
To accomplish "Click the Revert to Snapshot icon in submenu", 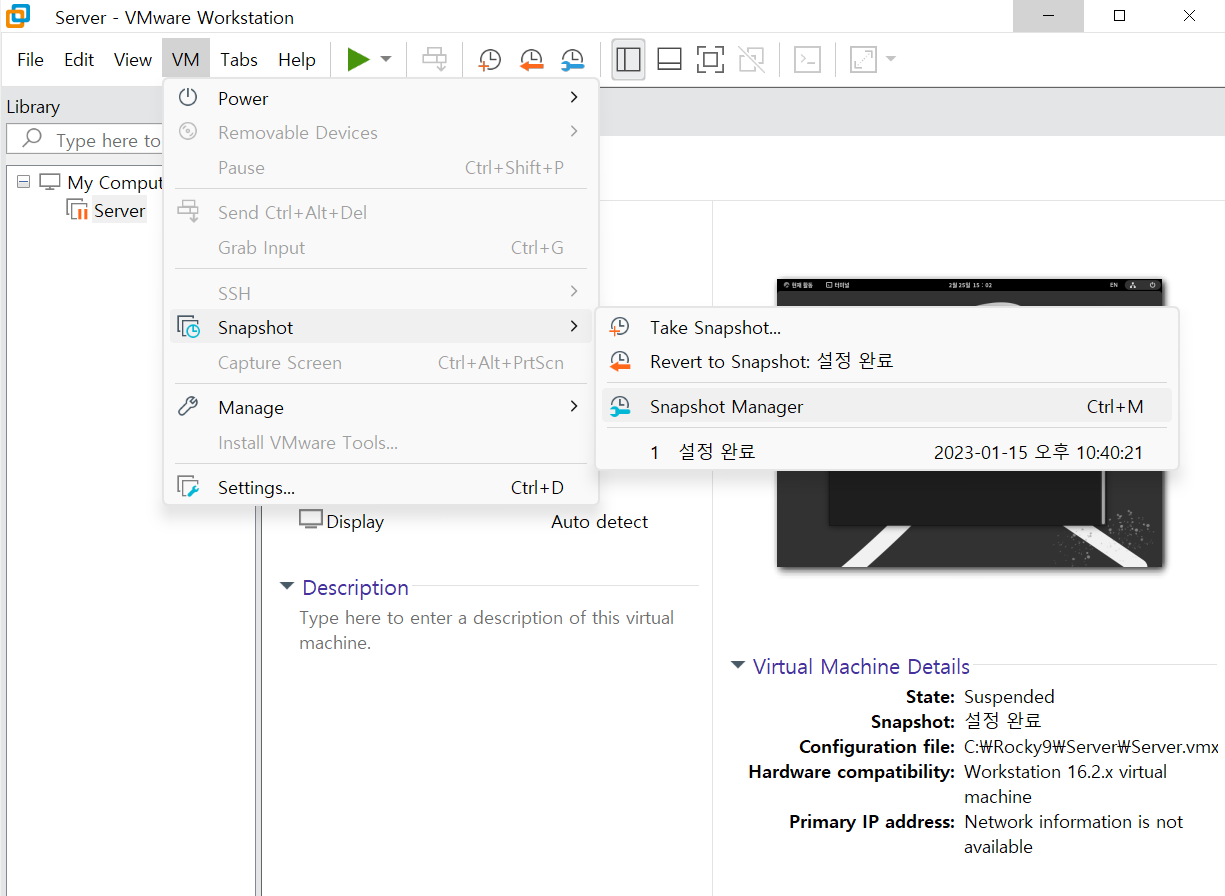I will 620,361.
